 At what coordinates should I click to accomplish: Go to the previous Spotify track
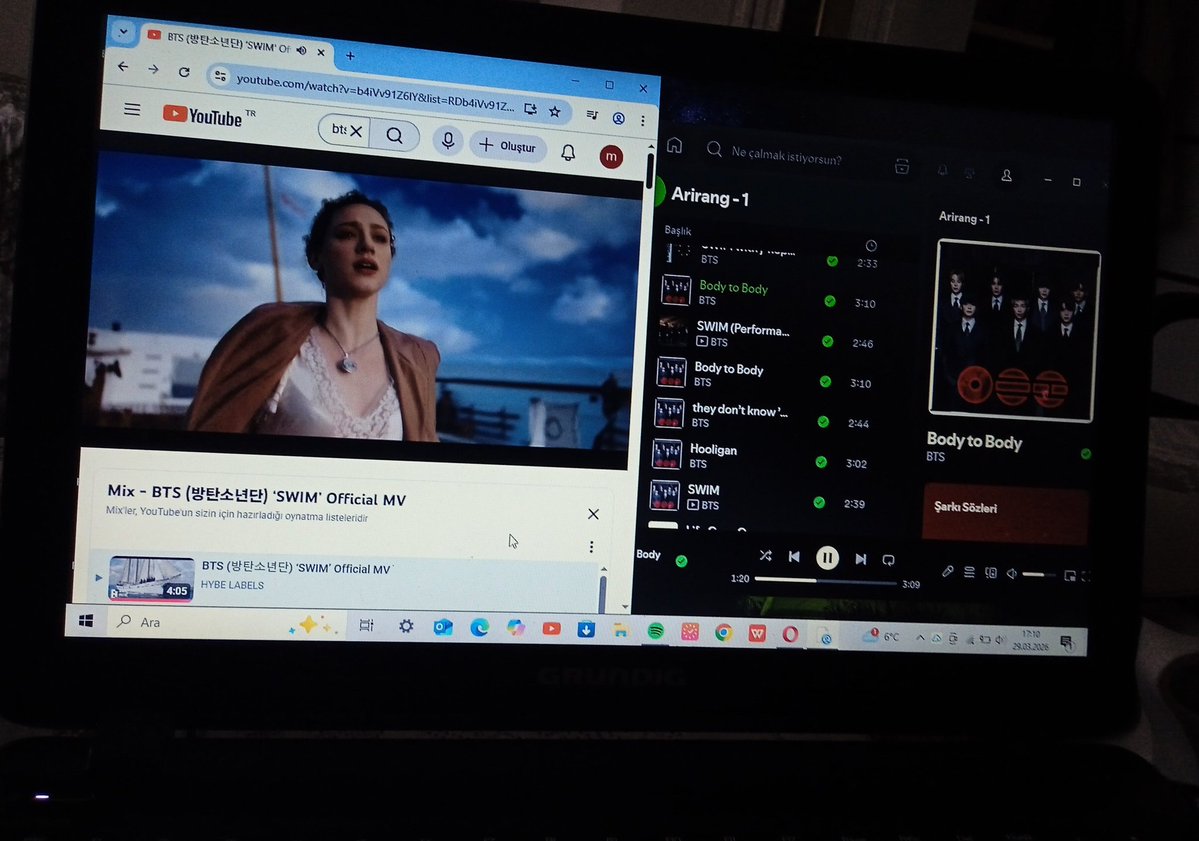794,557
